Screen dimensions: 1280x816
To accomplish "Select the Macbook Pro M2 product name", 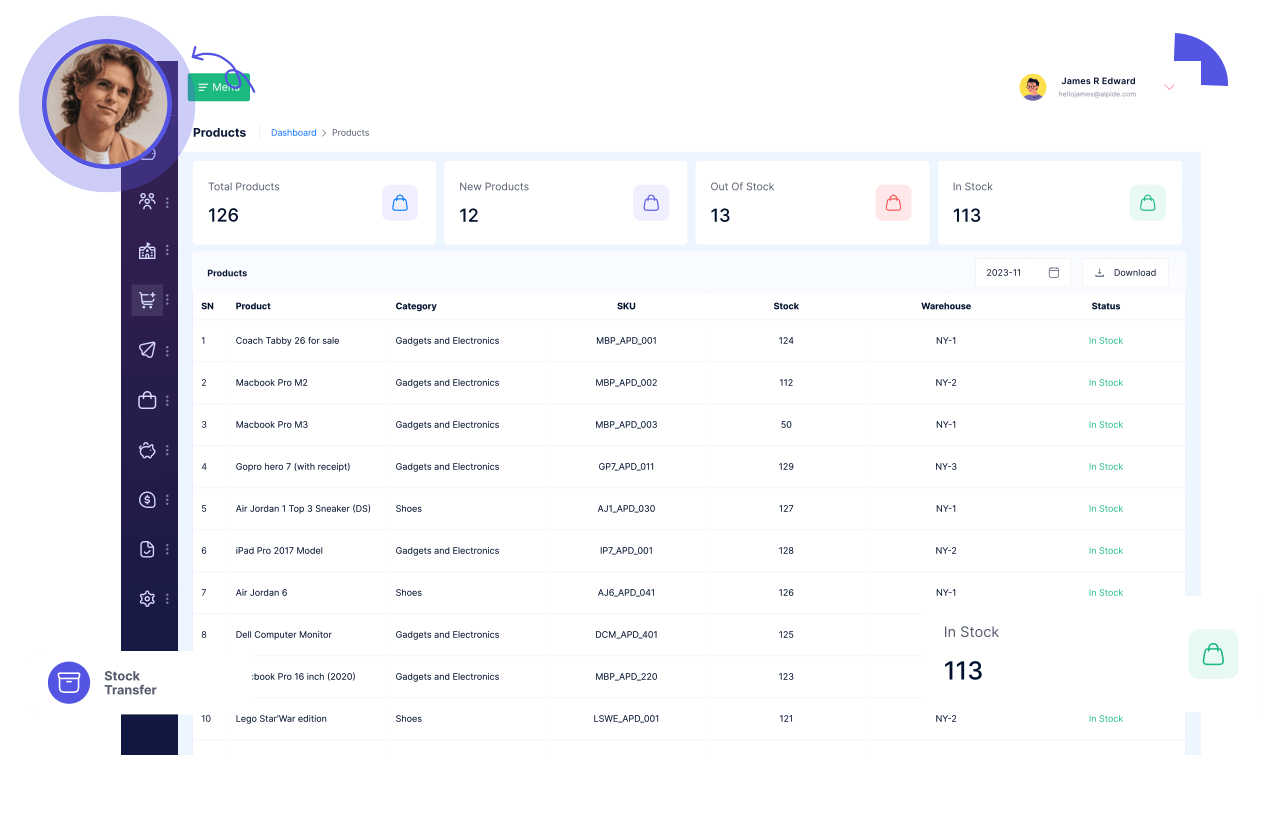I will point(272,383).
